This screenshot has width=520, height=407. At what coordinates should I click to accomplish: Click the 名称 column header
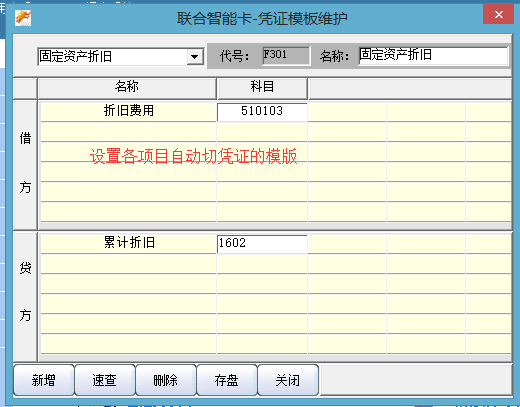[127, 88]
